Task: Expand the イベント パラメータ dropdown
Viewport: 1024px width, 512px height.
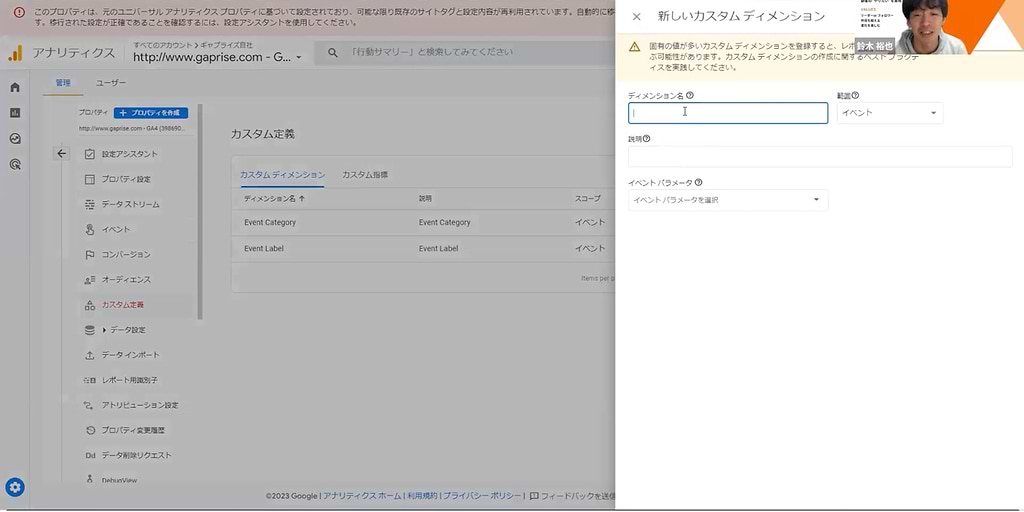Action: pyautogui.click(x=727, y=200)
